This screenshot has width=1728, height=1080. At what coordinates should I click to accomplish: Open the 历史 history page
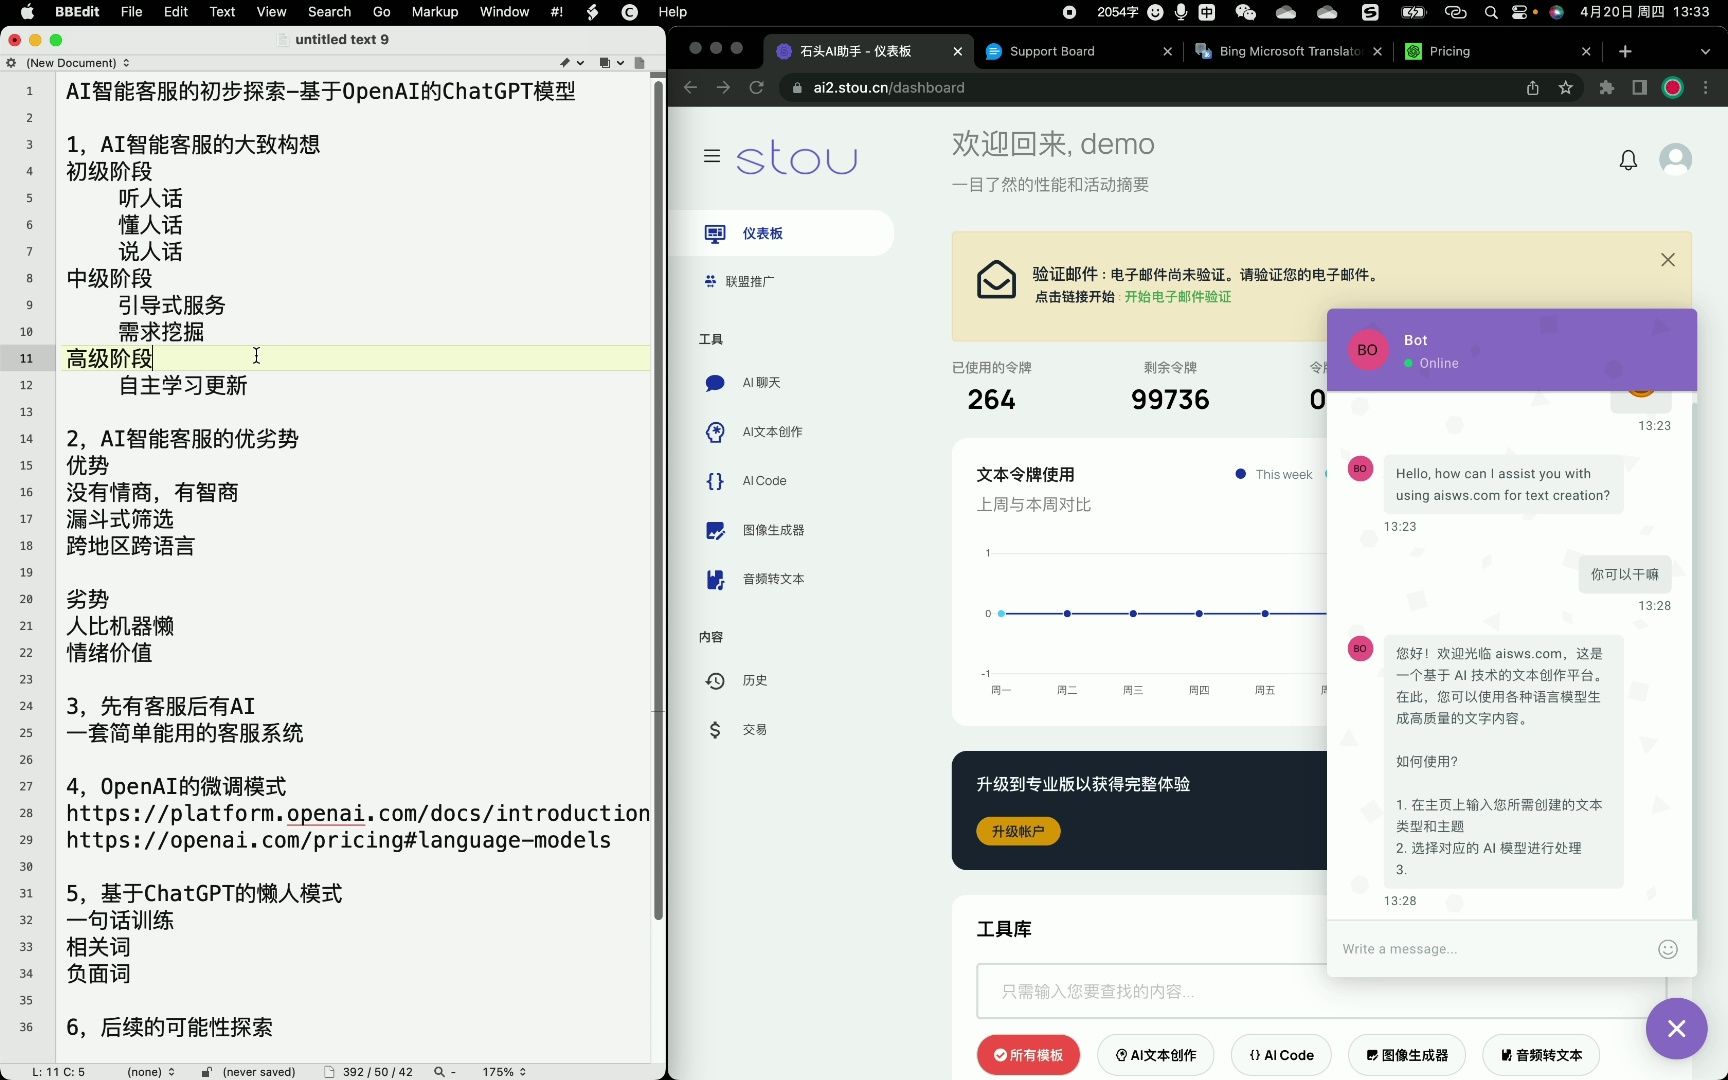pyautogui.click(x=736, y=680)
